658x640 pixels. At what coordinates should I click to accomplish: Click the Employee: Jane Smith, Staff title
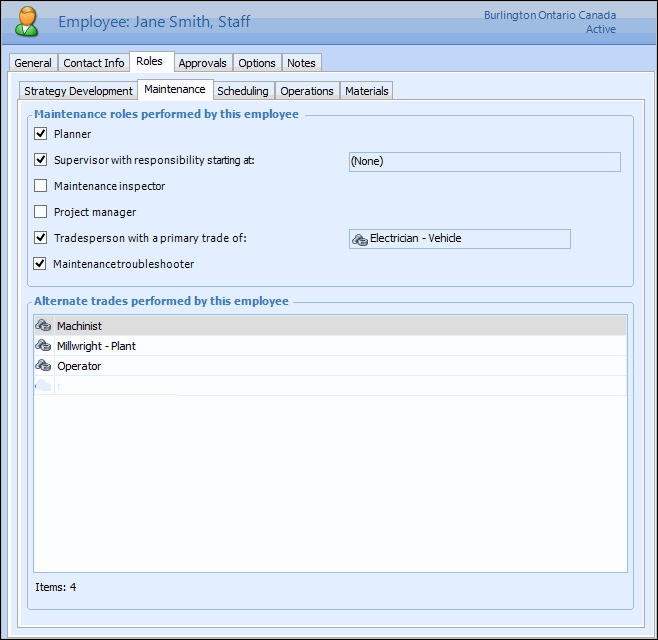click(x=154, y=21)
